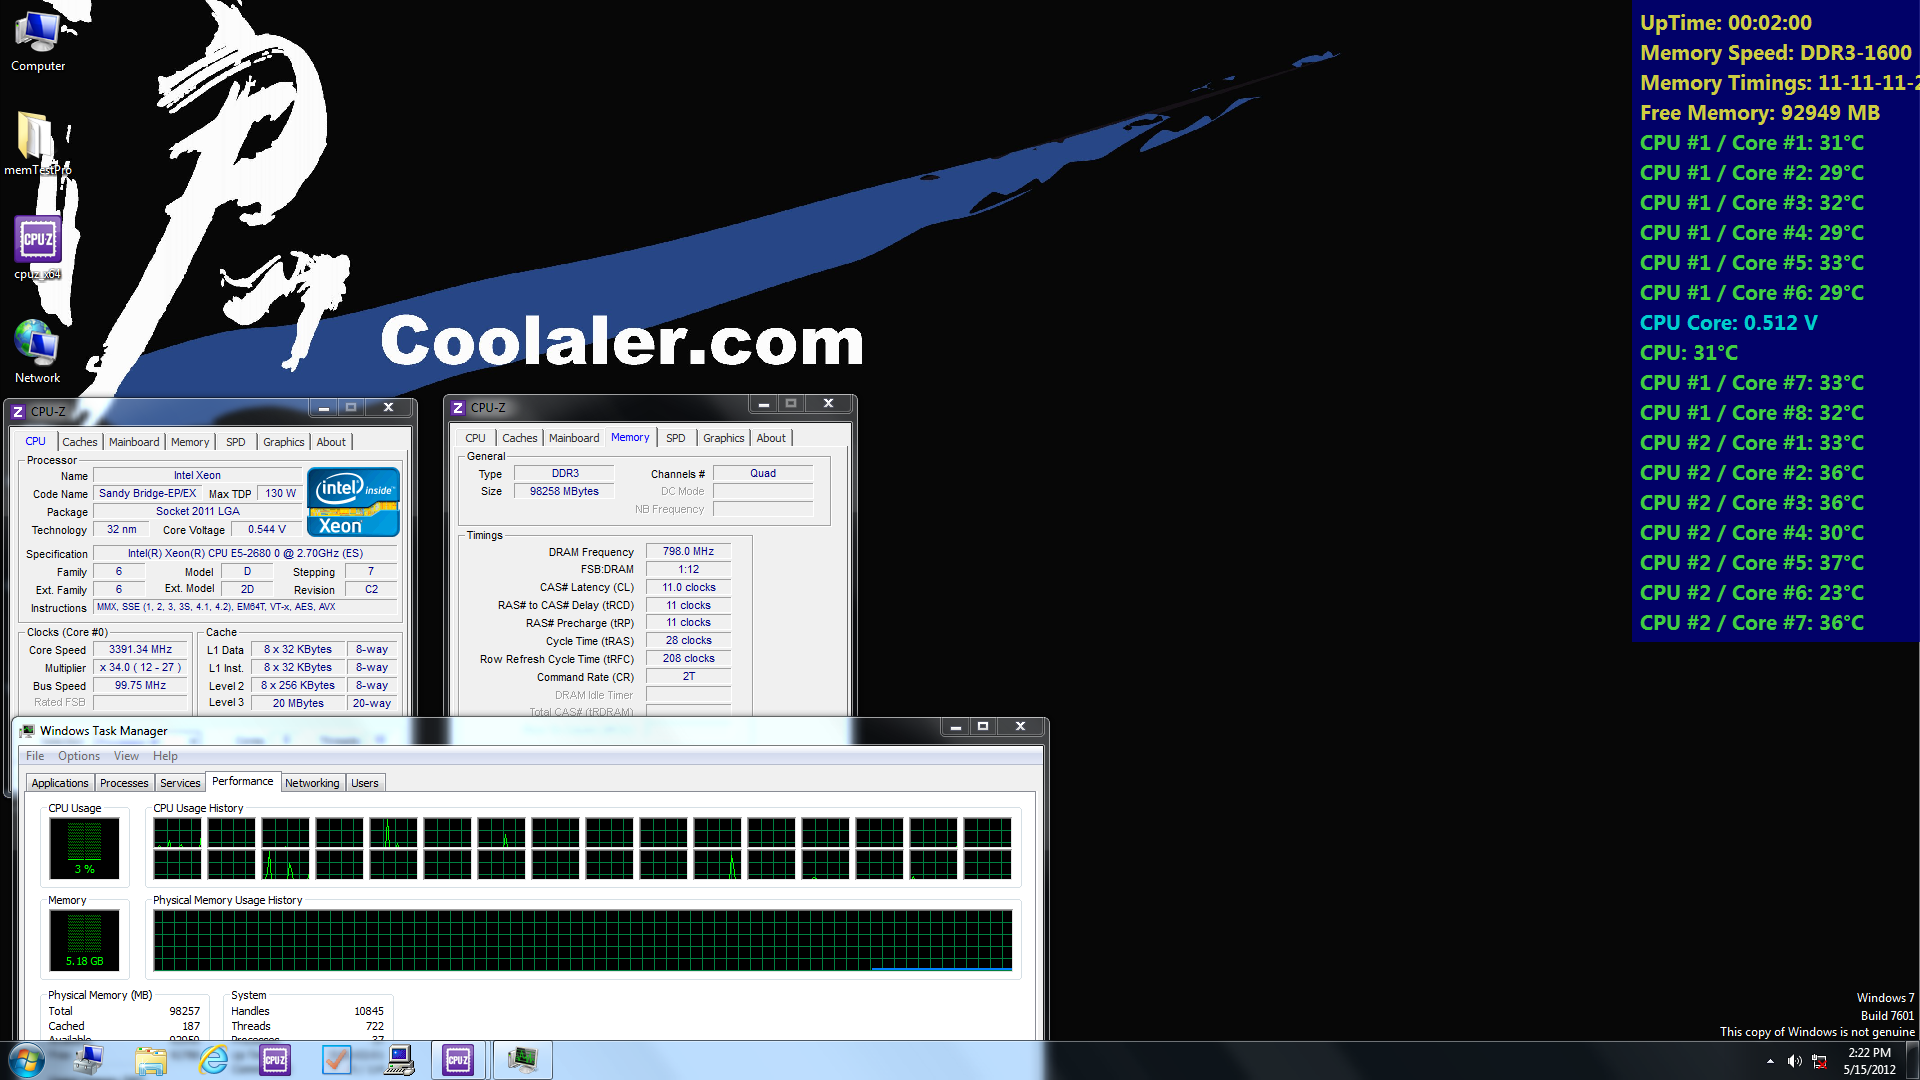Switch to Services tab in Task Manager

(x=180, y=783)
